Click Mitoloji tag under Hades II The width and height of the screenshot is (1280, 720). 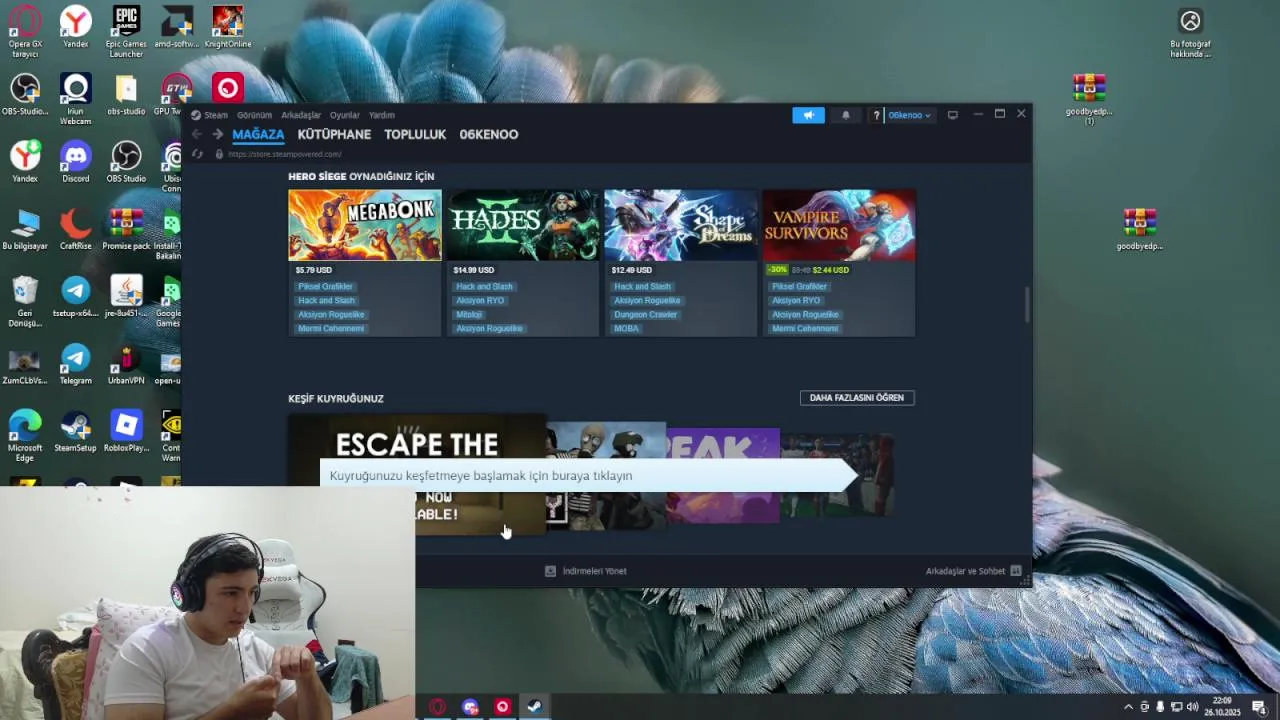469,314
